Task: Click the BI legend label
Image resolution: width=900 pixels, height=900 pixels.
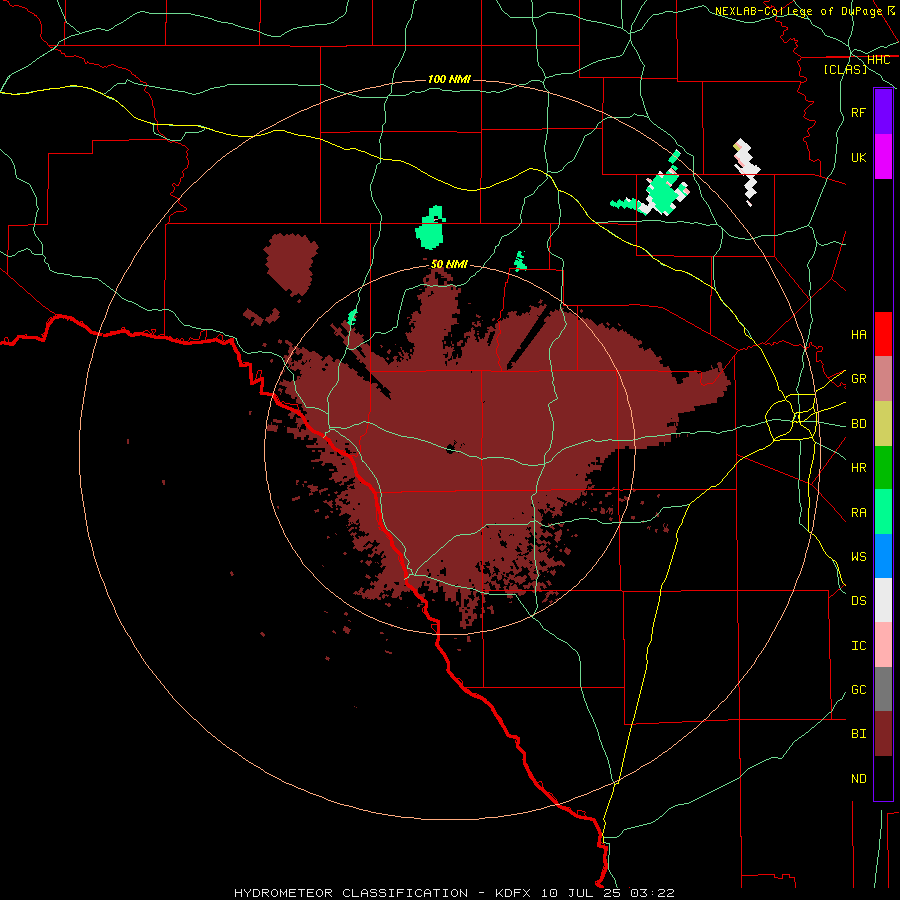Action: point(859,734)
